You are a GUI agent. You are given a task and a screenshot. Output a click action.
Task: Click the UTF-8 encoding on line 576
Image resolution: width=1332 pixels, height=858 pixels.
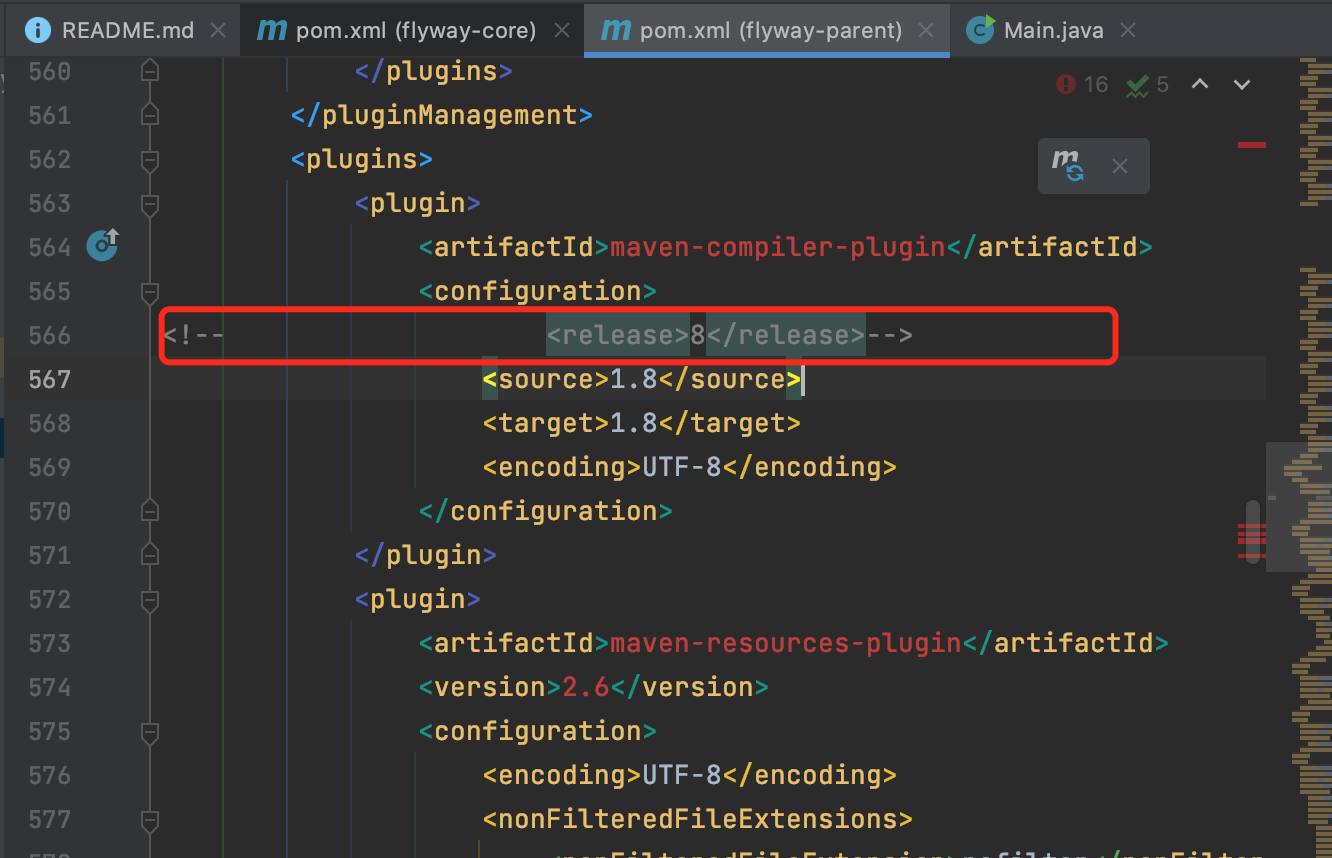click(x=682, y=775)
